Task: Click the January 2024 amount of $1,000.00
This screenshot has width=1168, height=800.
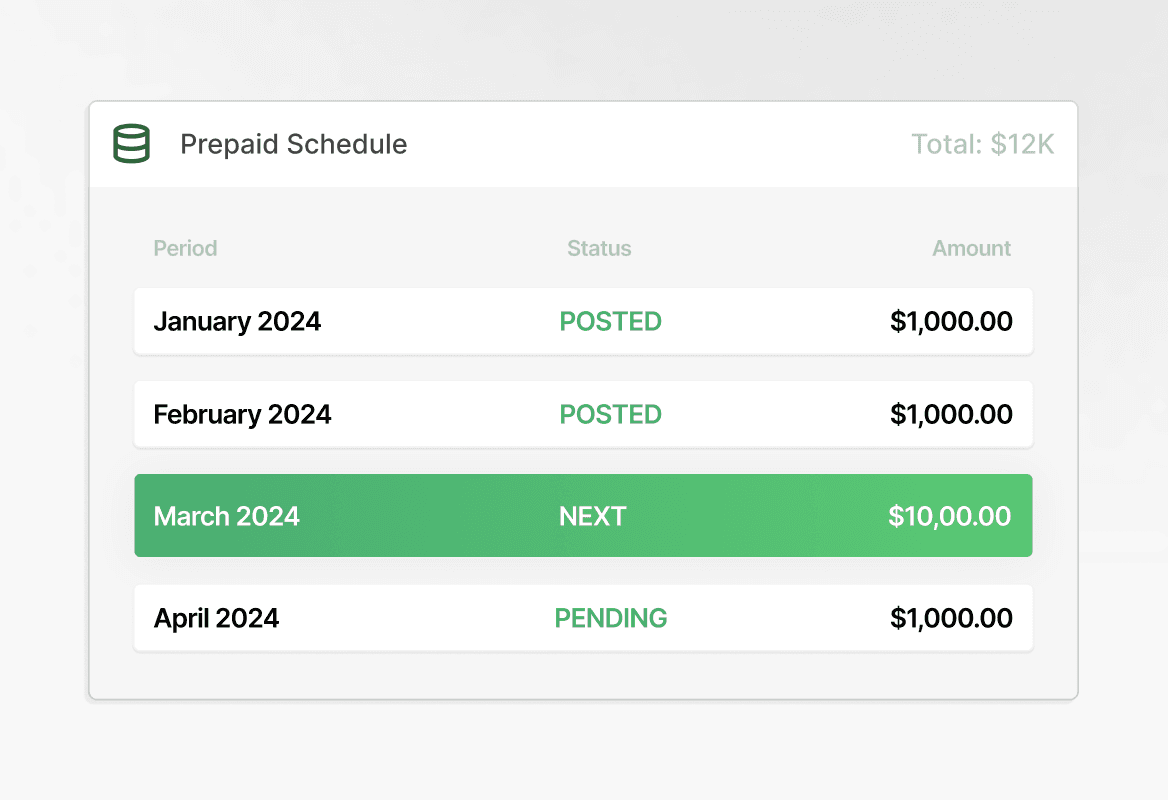Action: [950, 321]
